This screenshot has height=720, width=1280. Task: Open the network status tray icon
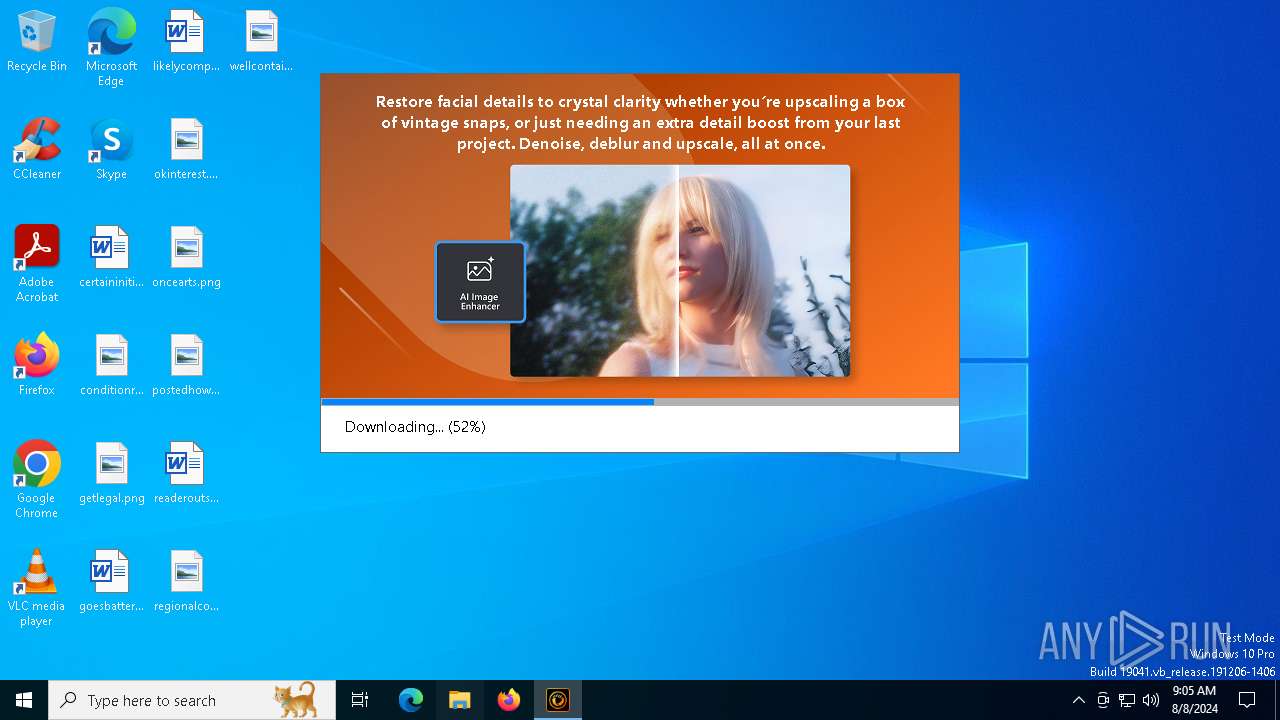[x=1127, y=700]
